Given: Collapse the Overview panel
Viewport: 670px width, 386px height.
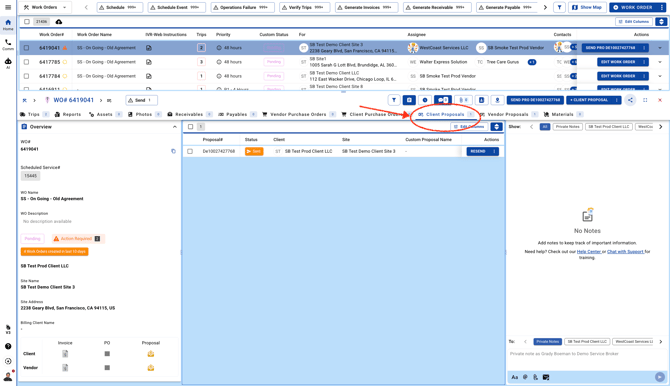Looking at the screenshot, I should (x=174, y=127).
